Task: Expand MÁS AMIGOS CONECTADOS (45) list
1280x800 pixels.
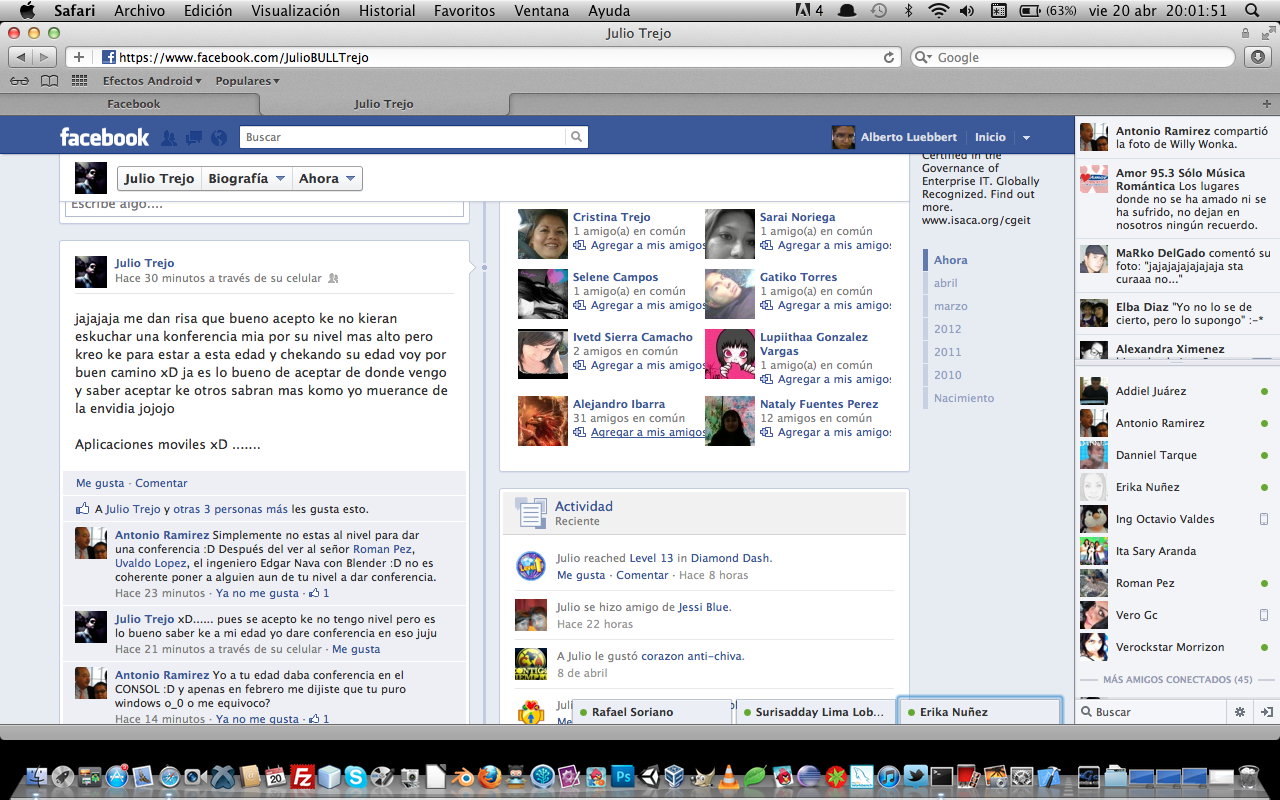Action: click(1177, 680)
